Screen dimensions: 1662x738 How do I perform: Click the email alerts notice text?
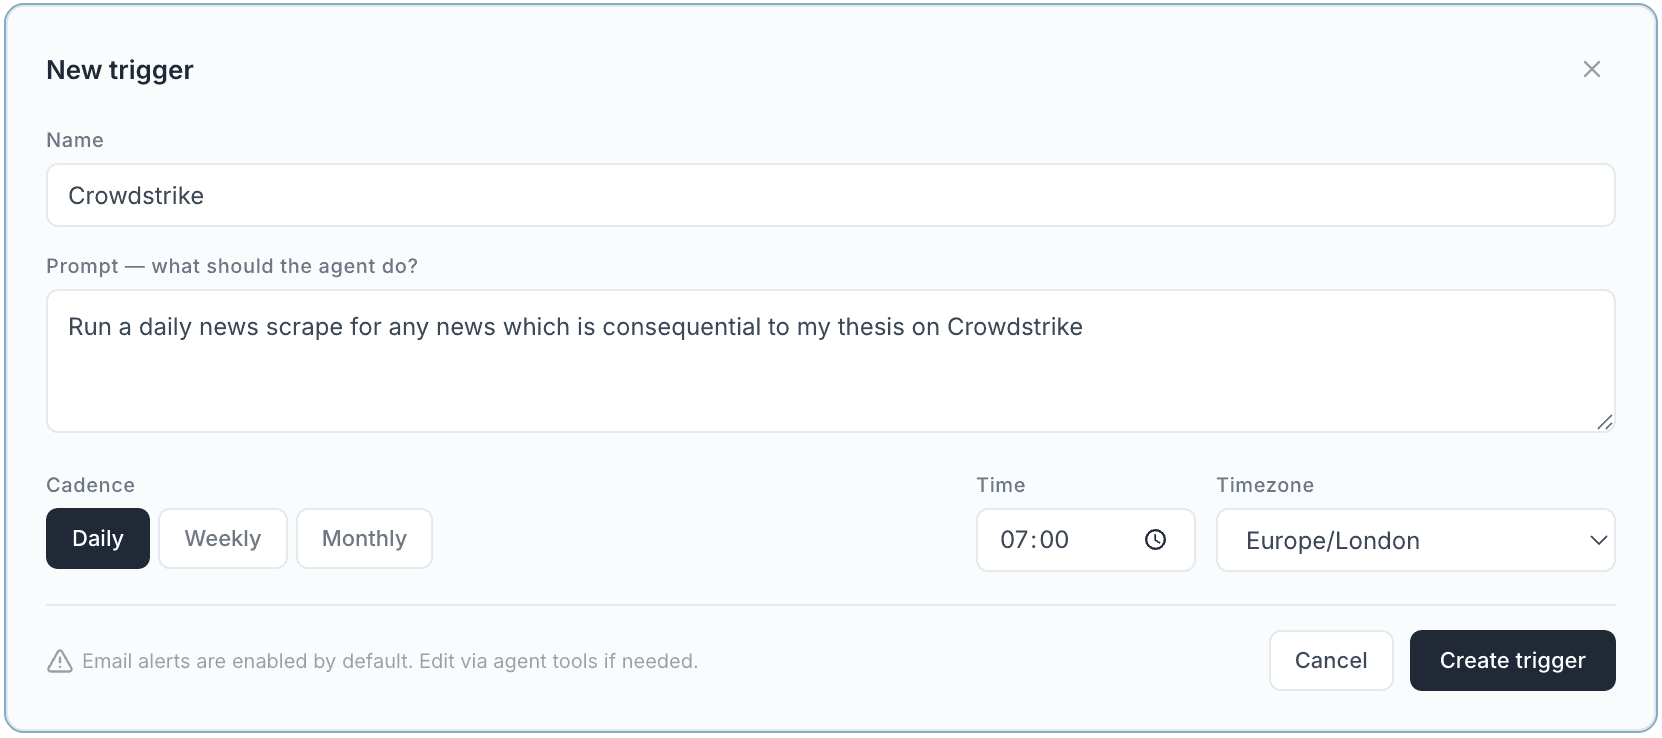390,661
